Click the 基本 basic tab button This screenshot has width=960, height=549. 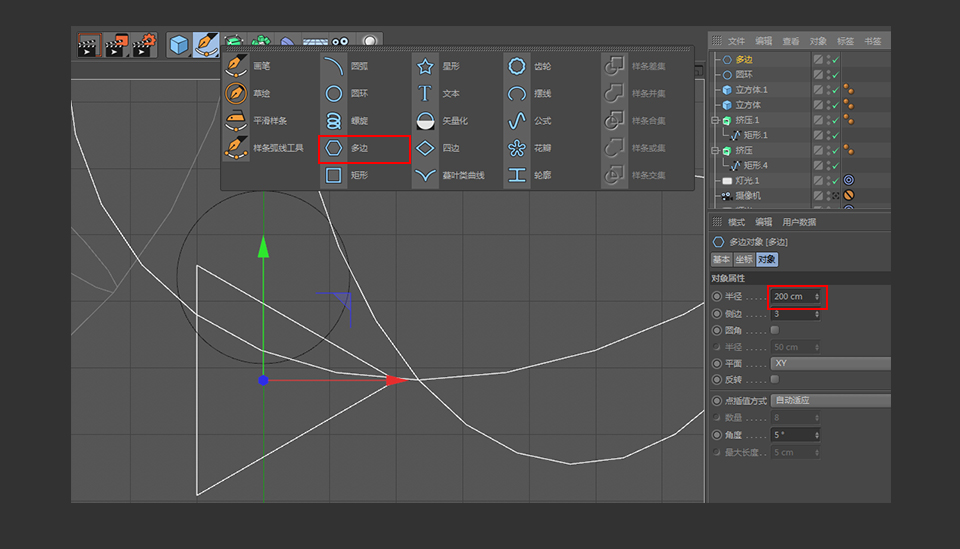722,260
